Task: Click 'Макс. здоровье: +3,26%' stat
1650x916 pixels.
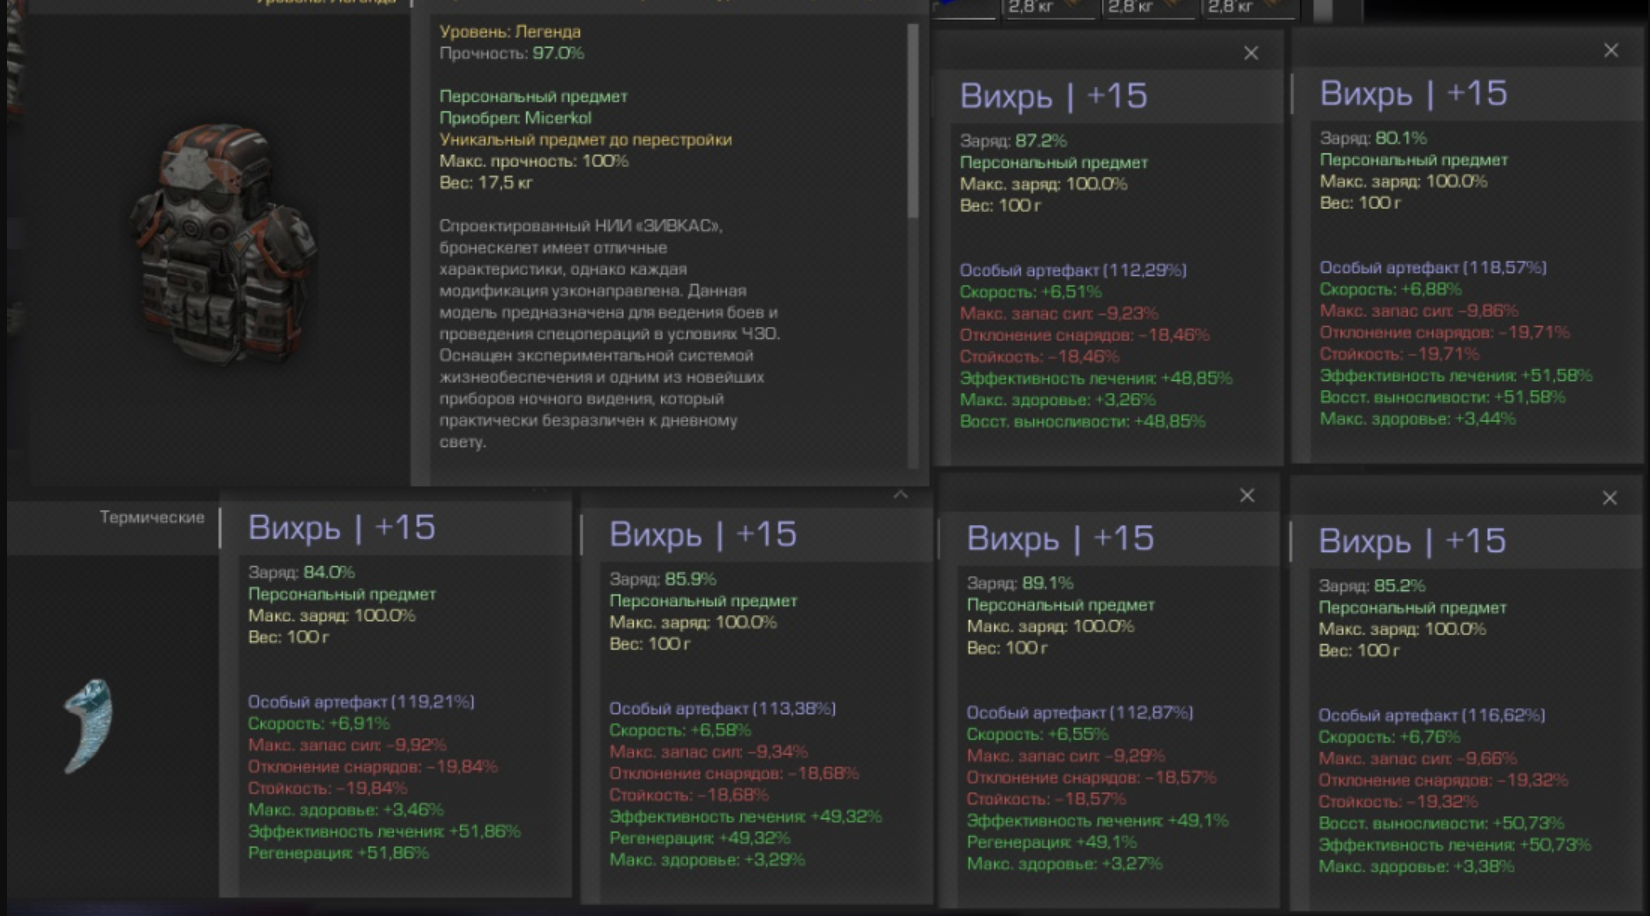Action: tap(1057, 400)
